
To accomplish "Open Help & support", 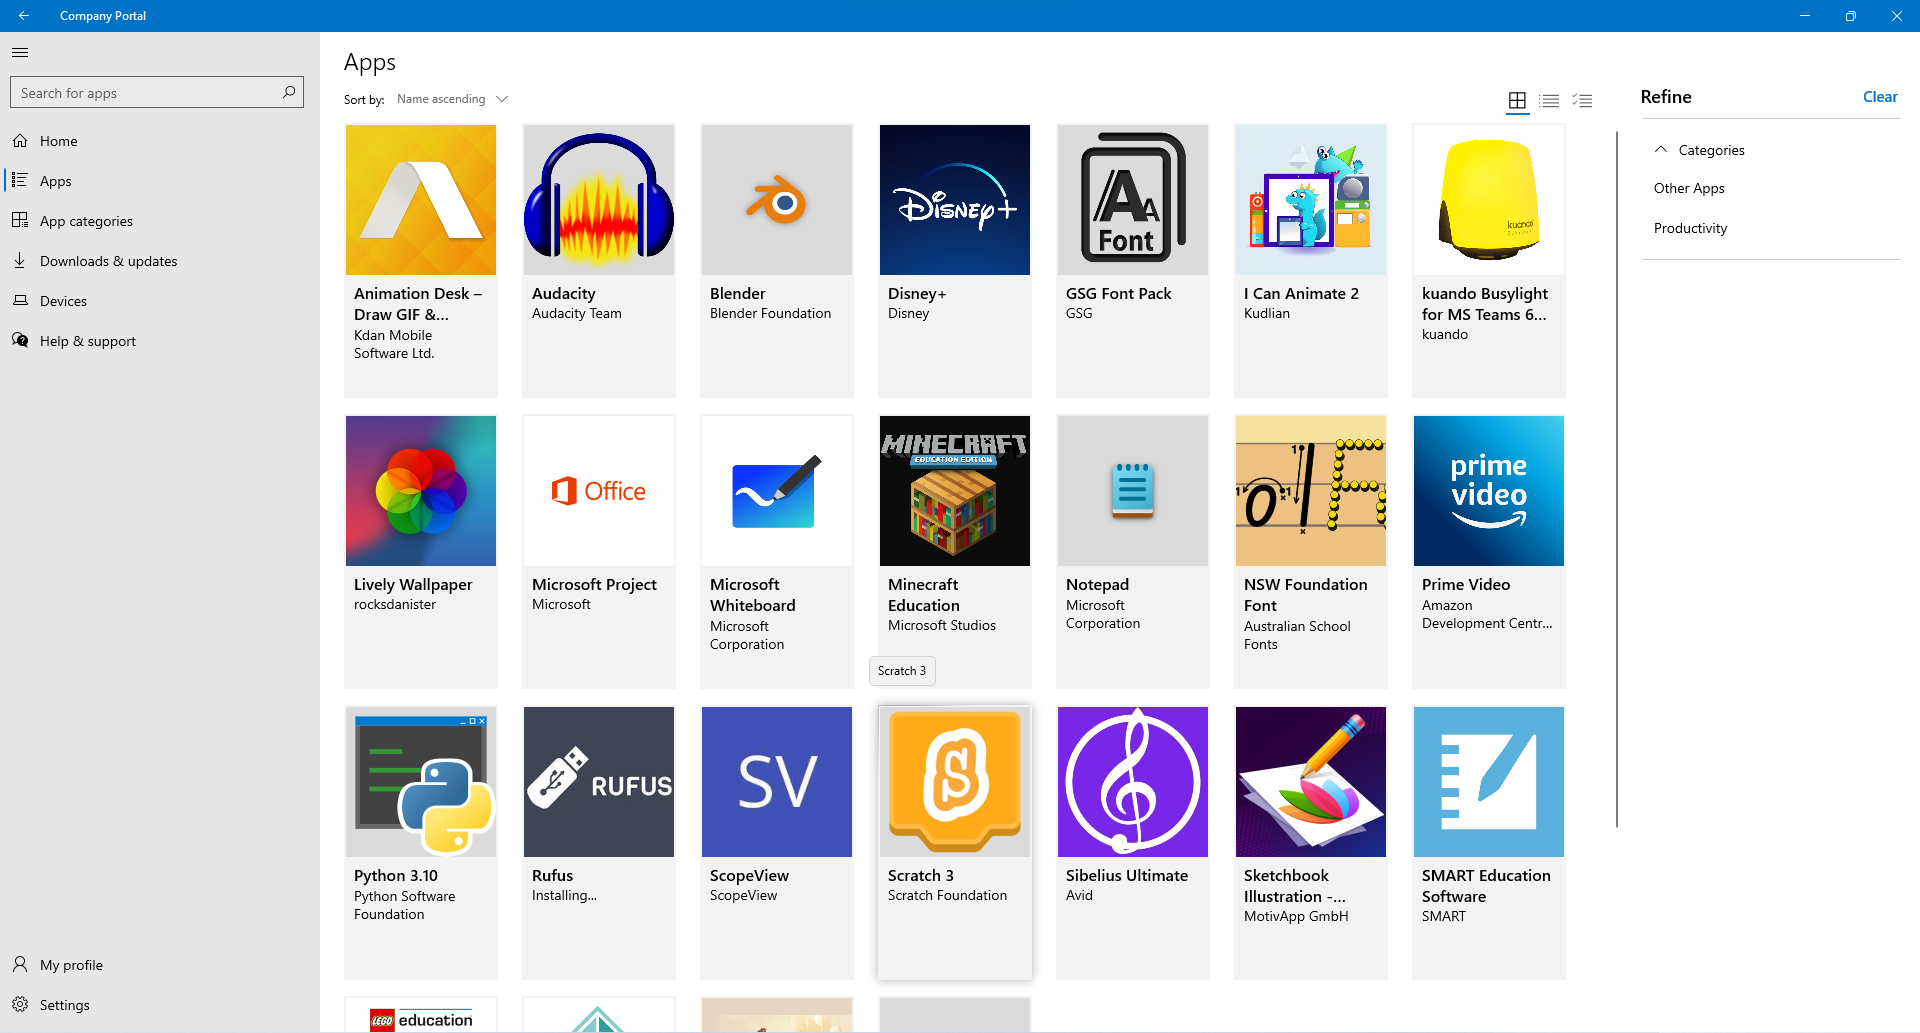I will (x=160, y=341).
